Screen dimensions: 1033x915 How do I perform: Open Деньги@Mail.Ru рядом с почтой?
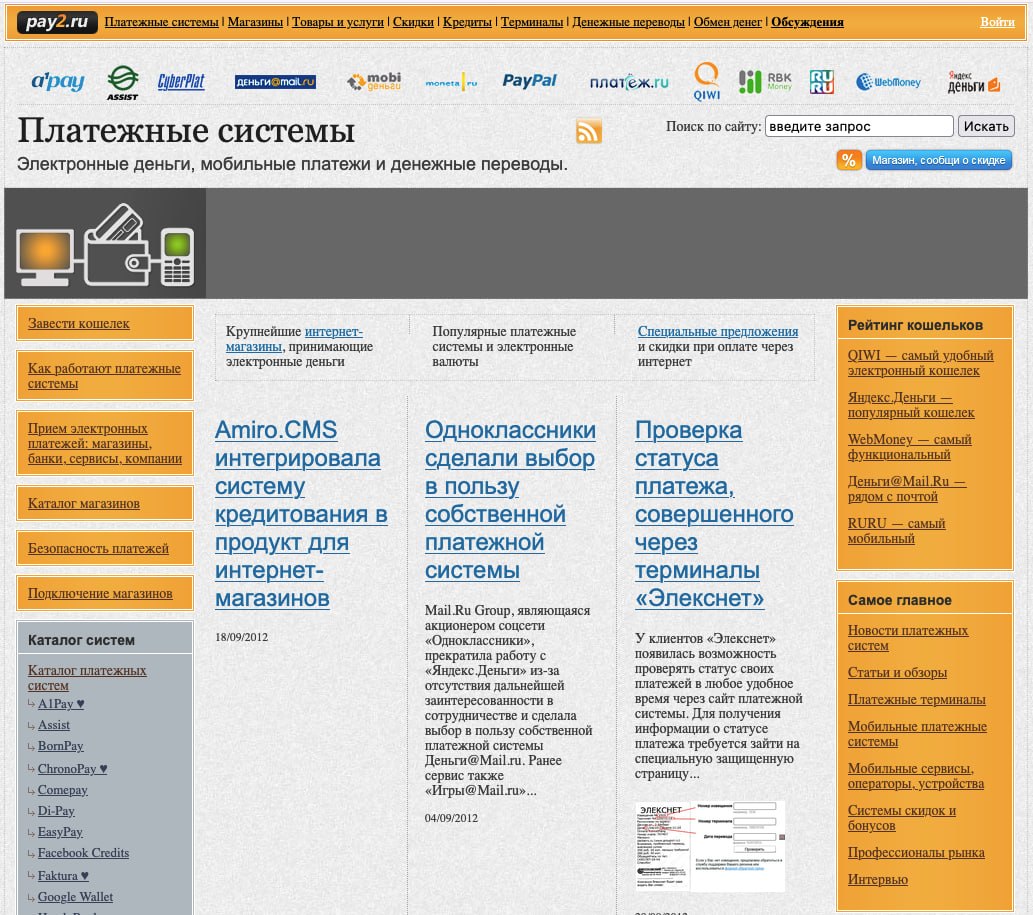click(x=907, y=489)
